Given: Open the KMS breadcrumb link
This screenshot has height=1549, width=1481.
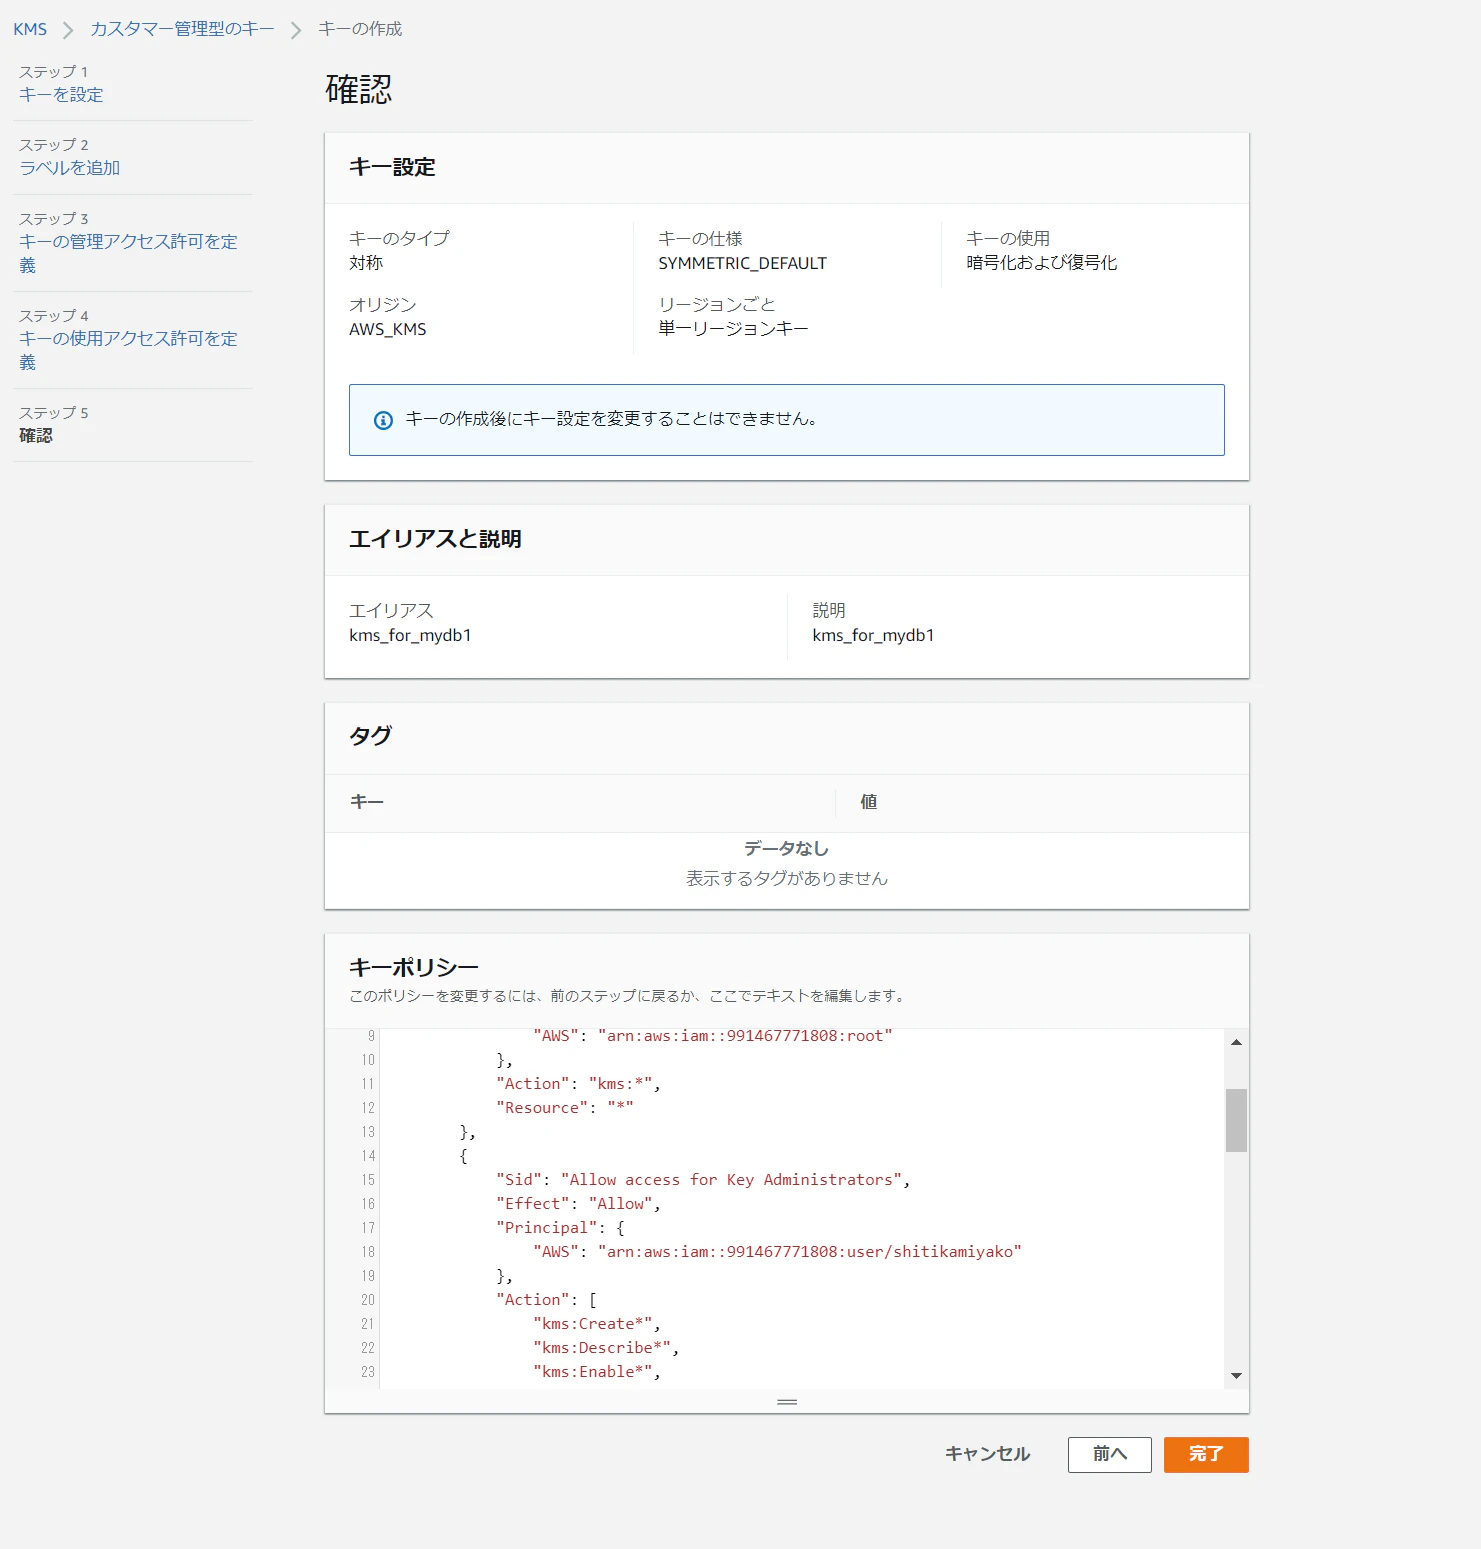Looking at the screenshot, I should (x=30, y=29).
